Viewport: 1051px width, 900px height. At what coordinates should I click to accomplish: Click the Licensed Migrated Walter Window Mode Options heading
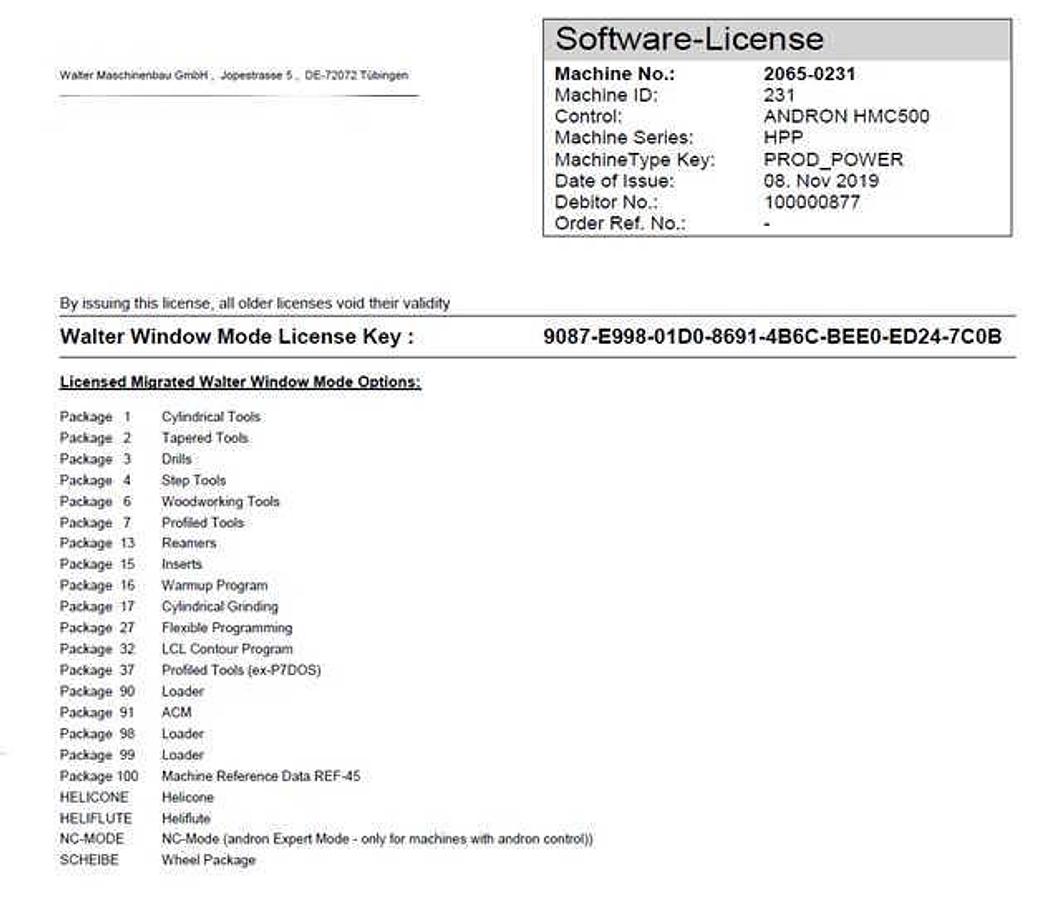(240, 383)
